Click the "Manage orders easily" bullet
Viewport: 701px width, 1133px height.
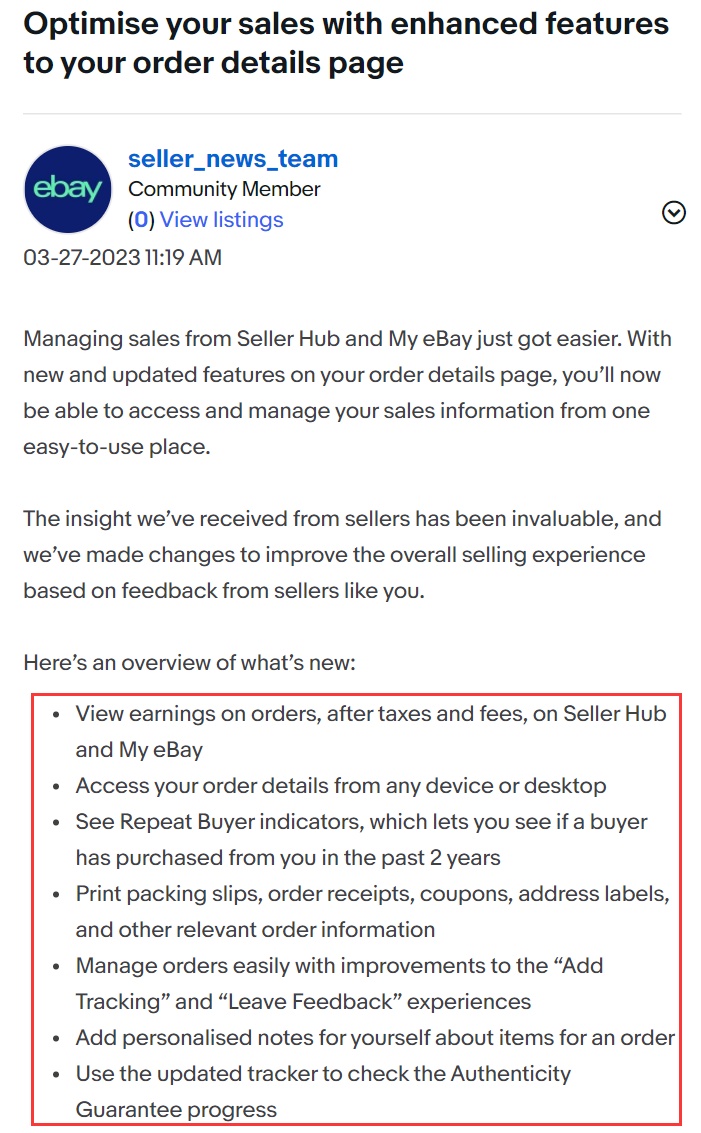coord(339,966)
